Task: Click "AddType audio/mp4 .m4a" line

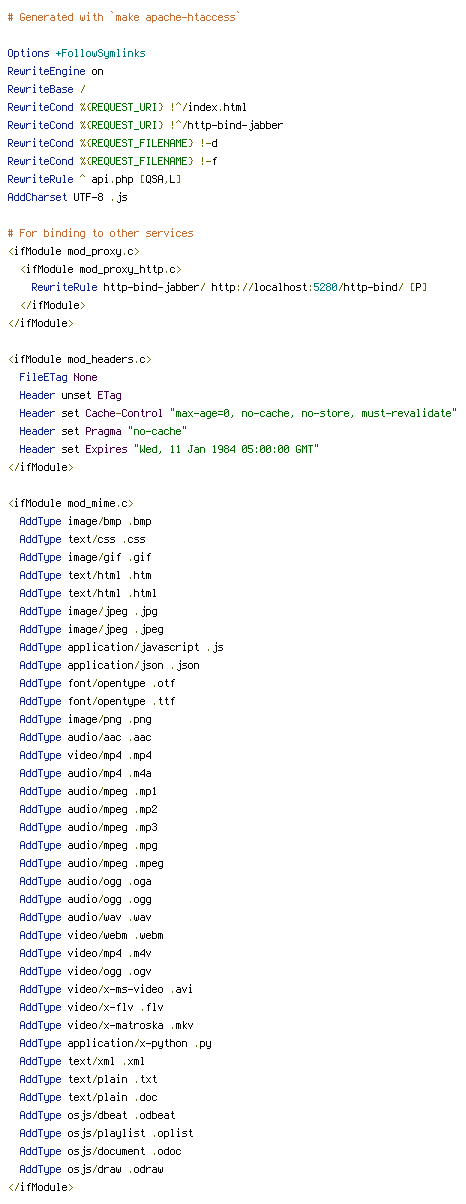Action: point(85,773)
